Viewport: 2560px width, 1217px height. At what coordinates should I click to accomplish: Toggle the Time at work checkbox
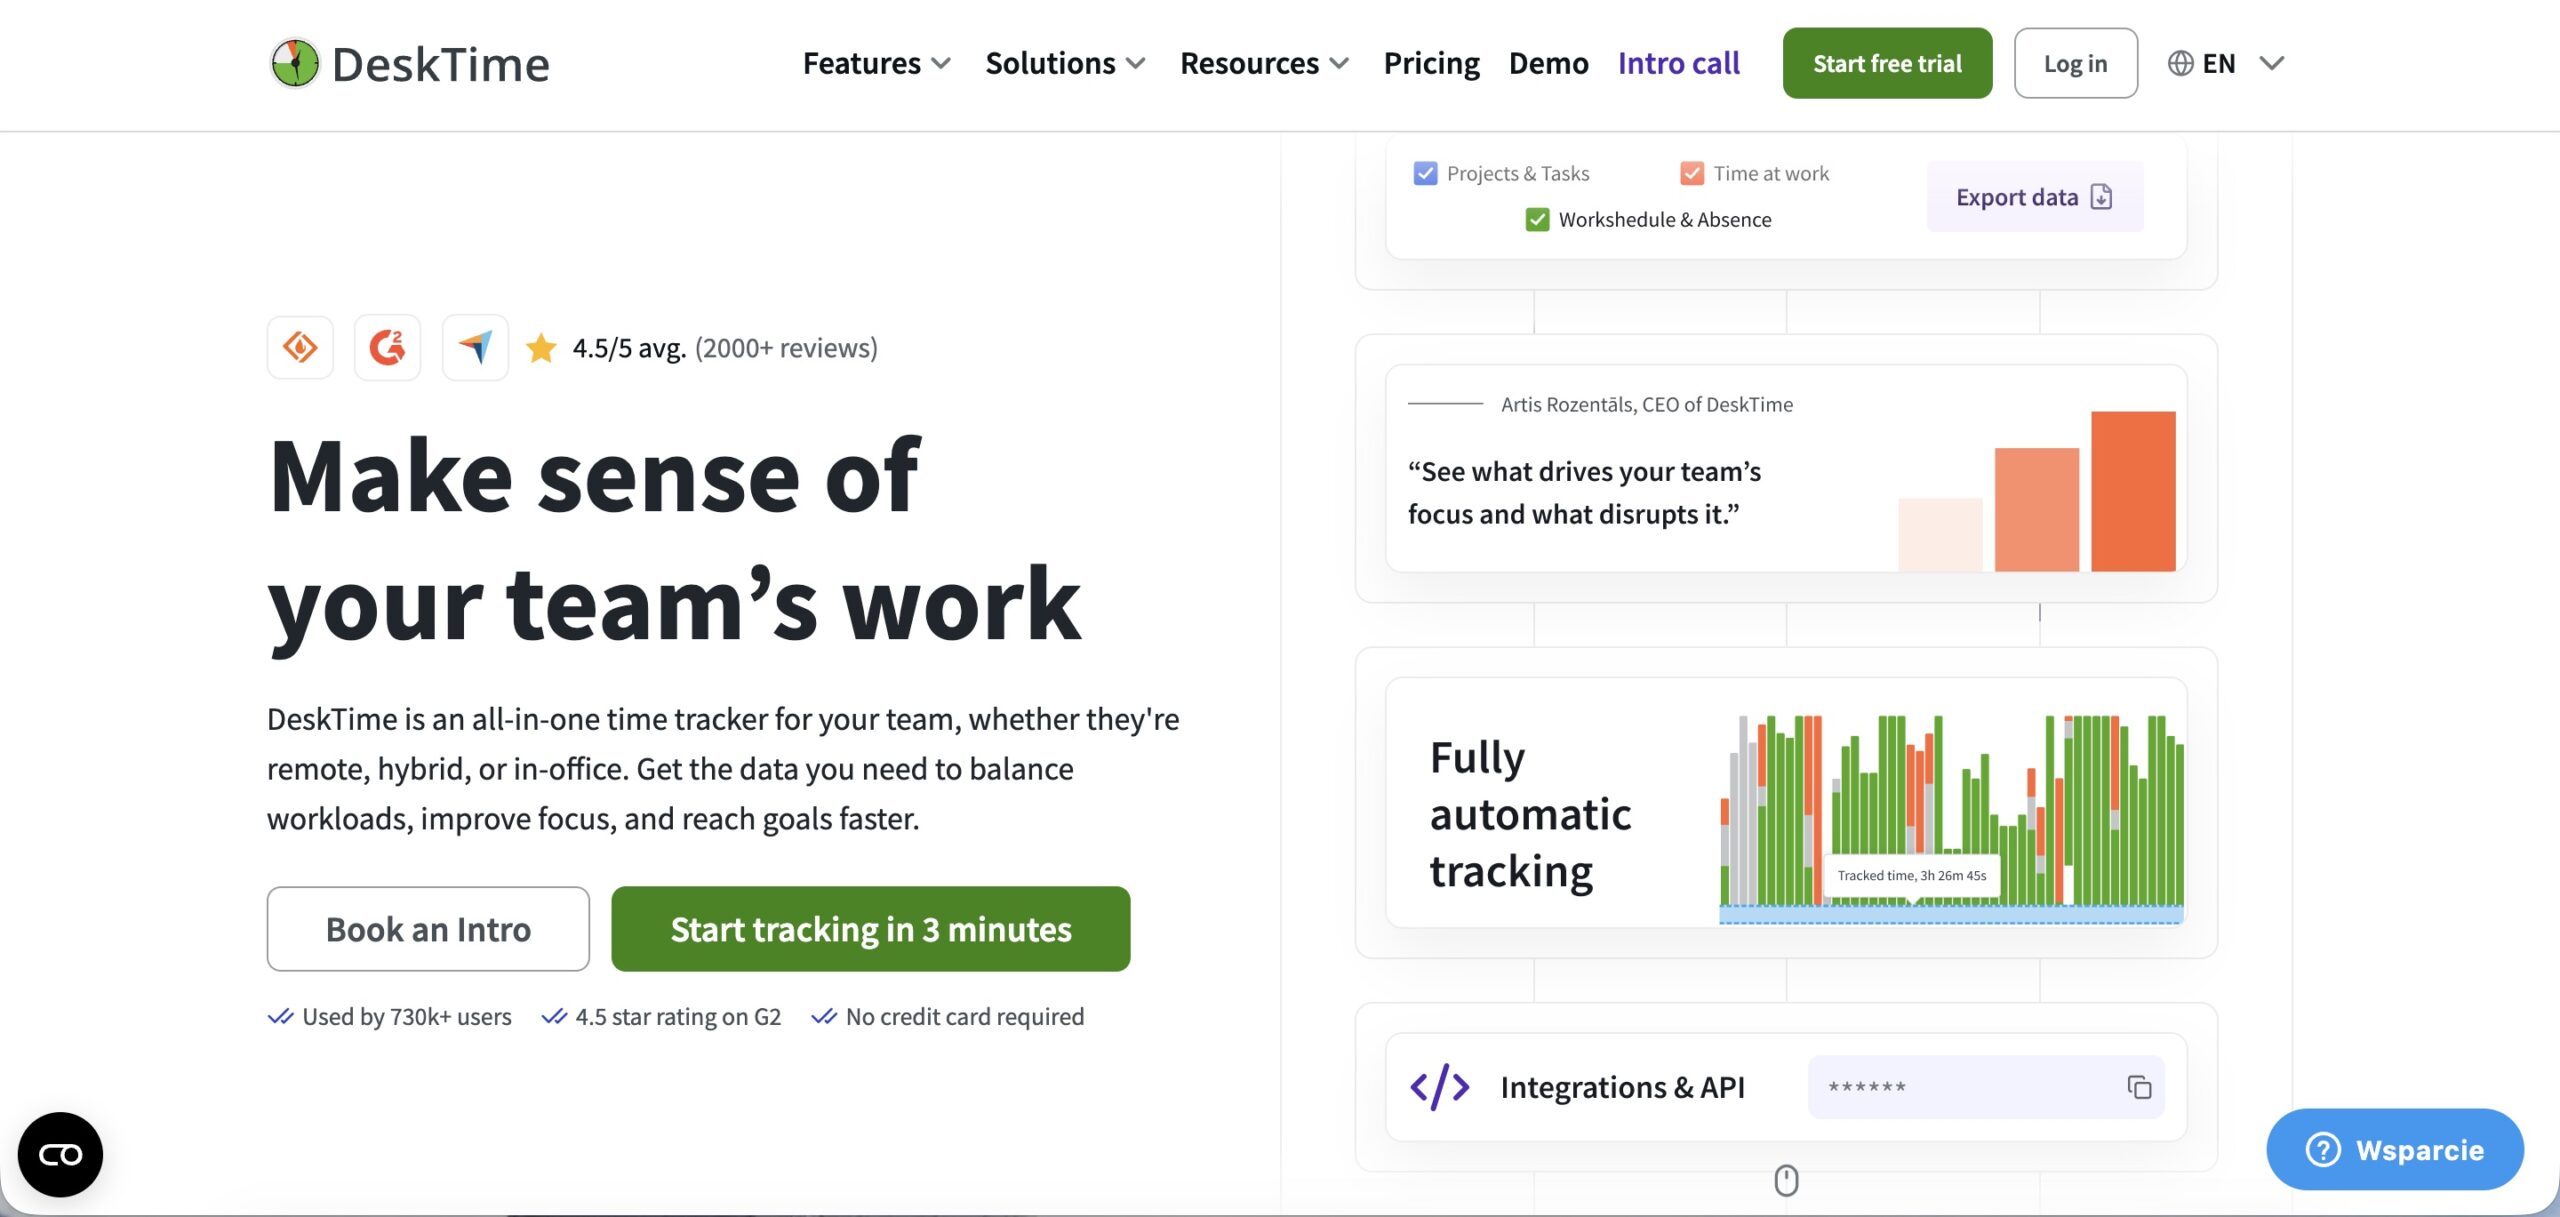pyautogui.click(x=1692, y=174)
